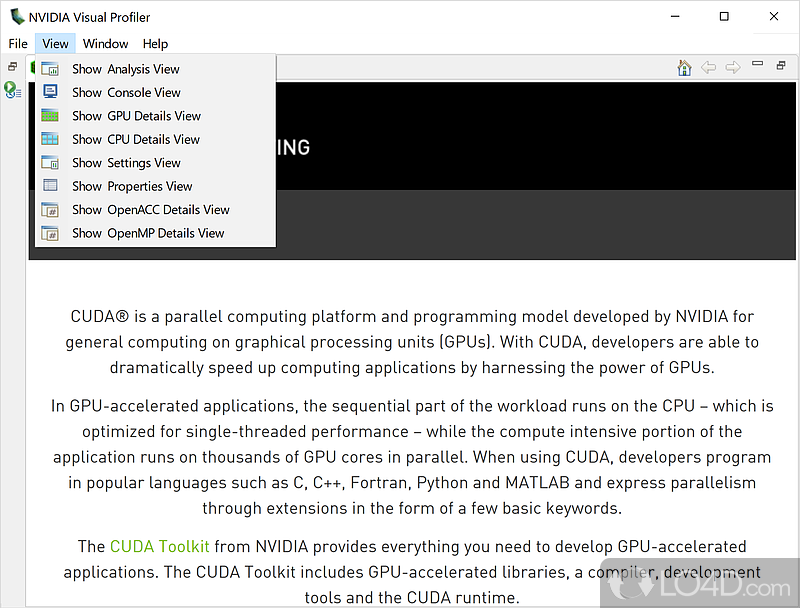Open the File menu
The height and width of the screenshot is (608, 800).
[x=18, y=44]
